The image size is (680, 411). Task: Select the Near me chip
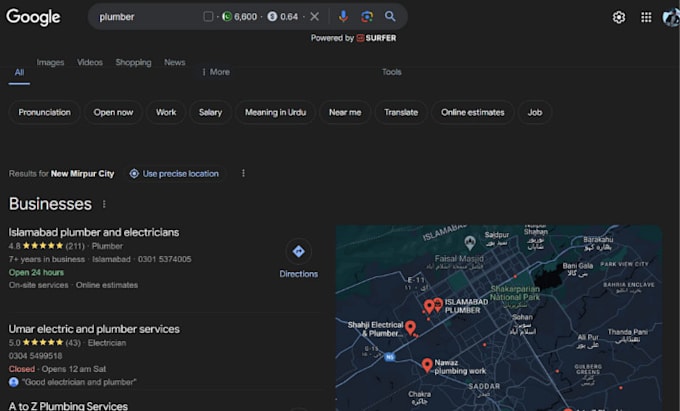[x=345, y=112]
